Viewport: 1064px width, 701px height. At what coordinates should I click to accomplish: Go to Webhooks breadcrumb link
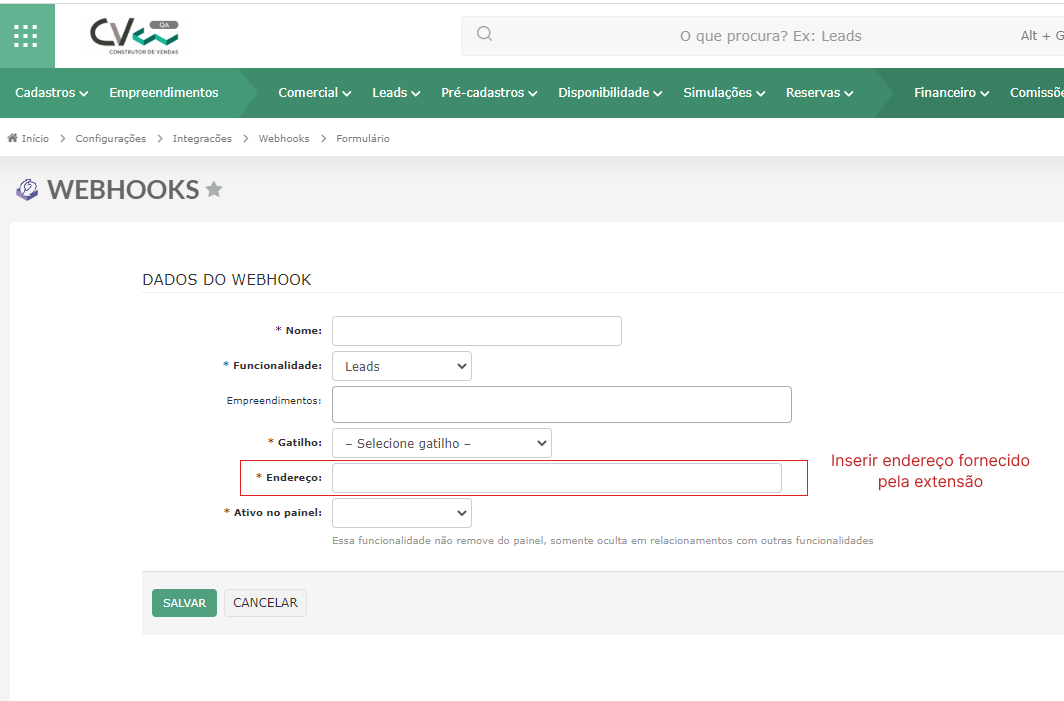click(x=284, y=138)
